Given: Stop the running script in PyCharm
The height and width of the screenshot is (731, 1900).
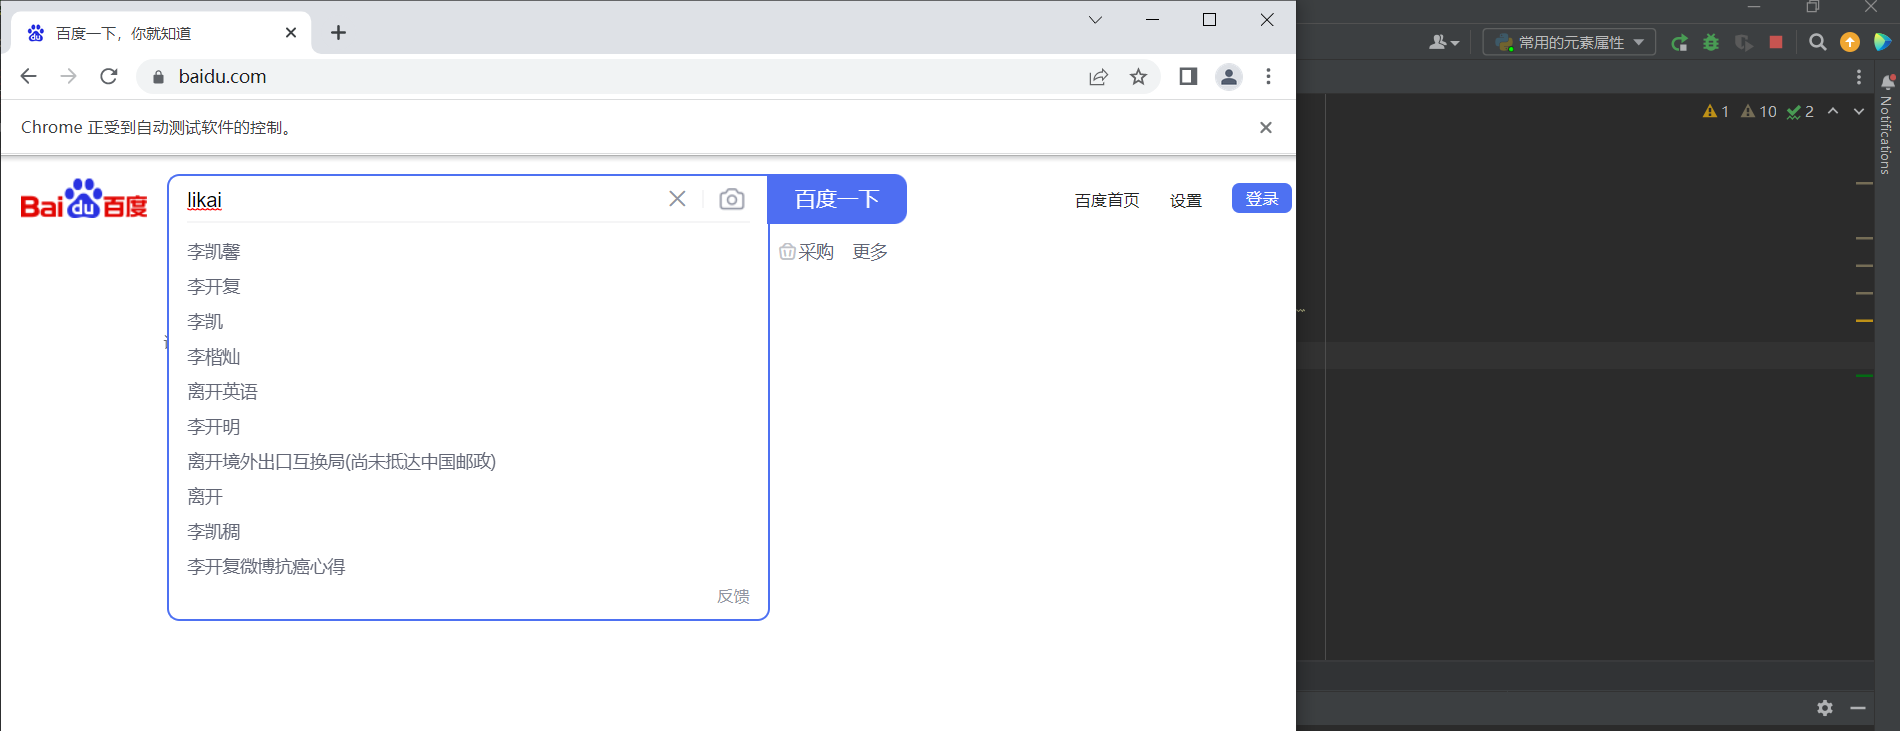Looking at the screenshot, I should click(x=1776, y=42).
